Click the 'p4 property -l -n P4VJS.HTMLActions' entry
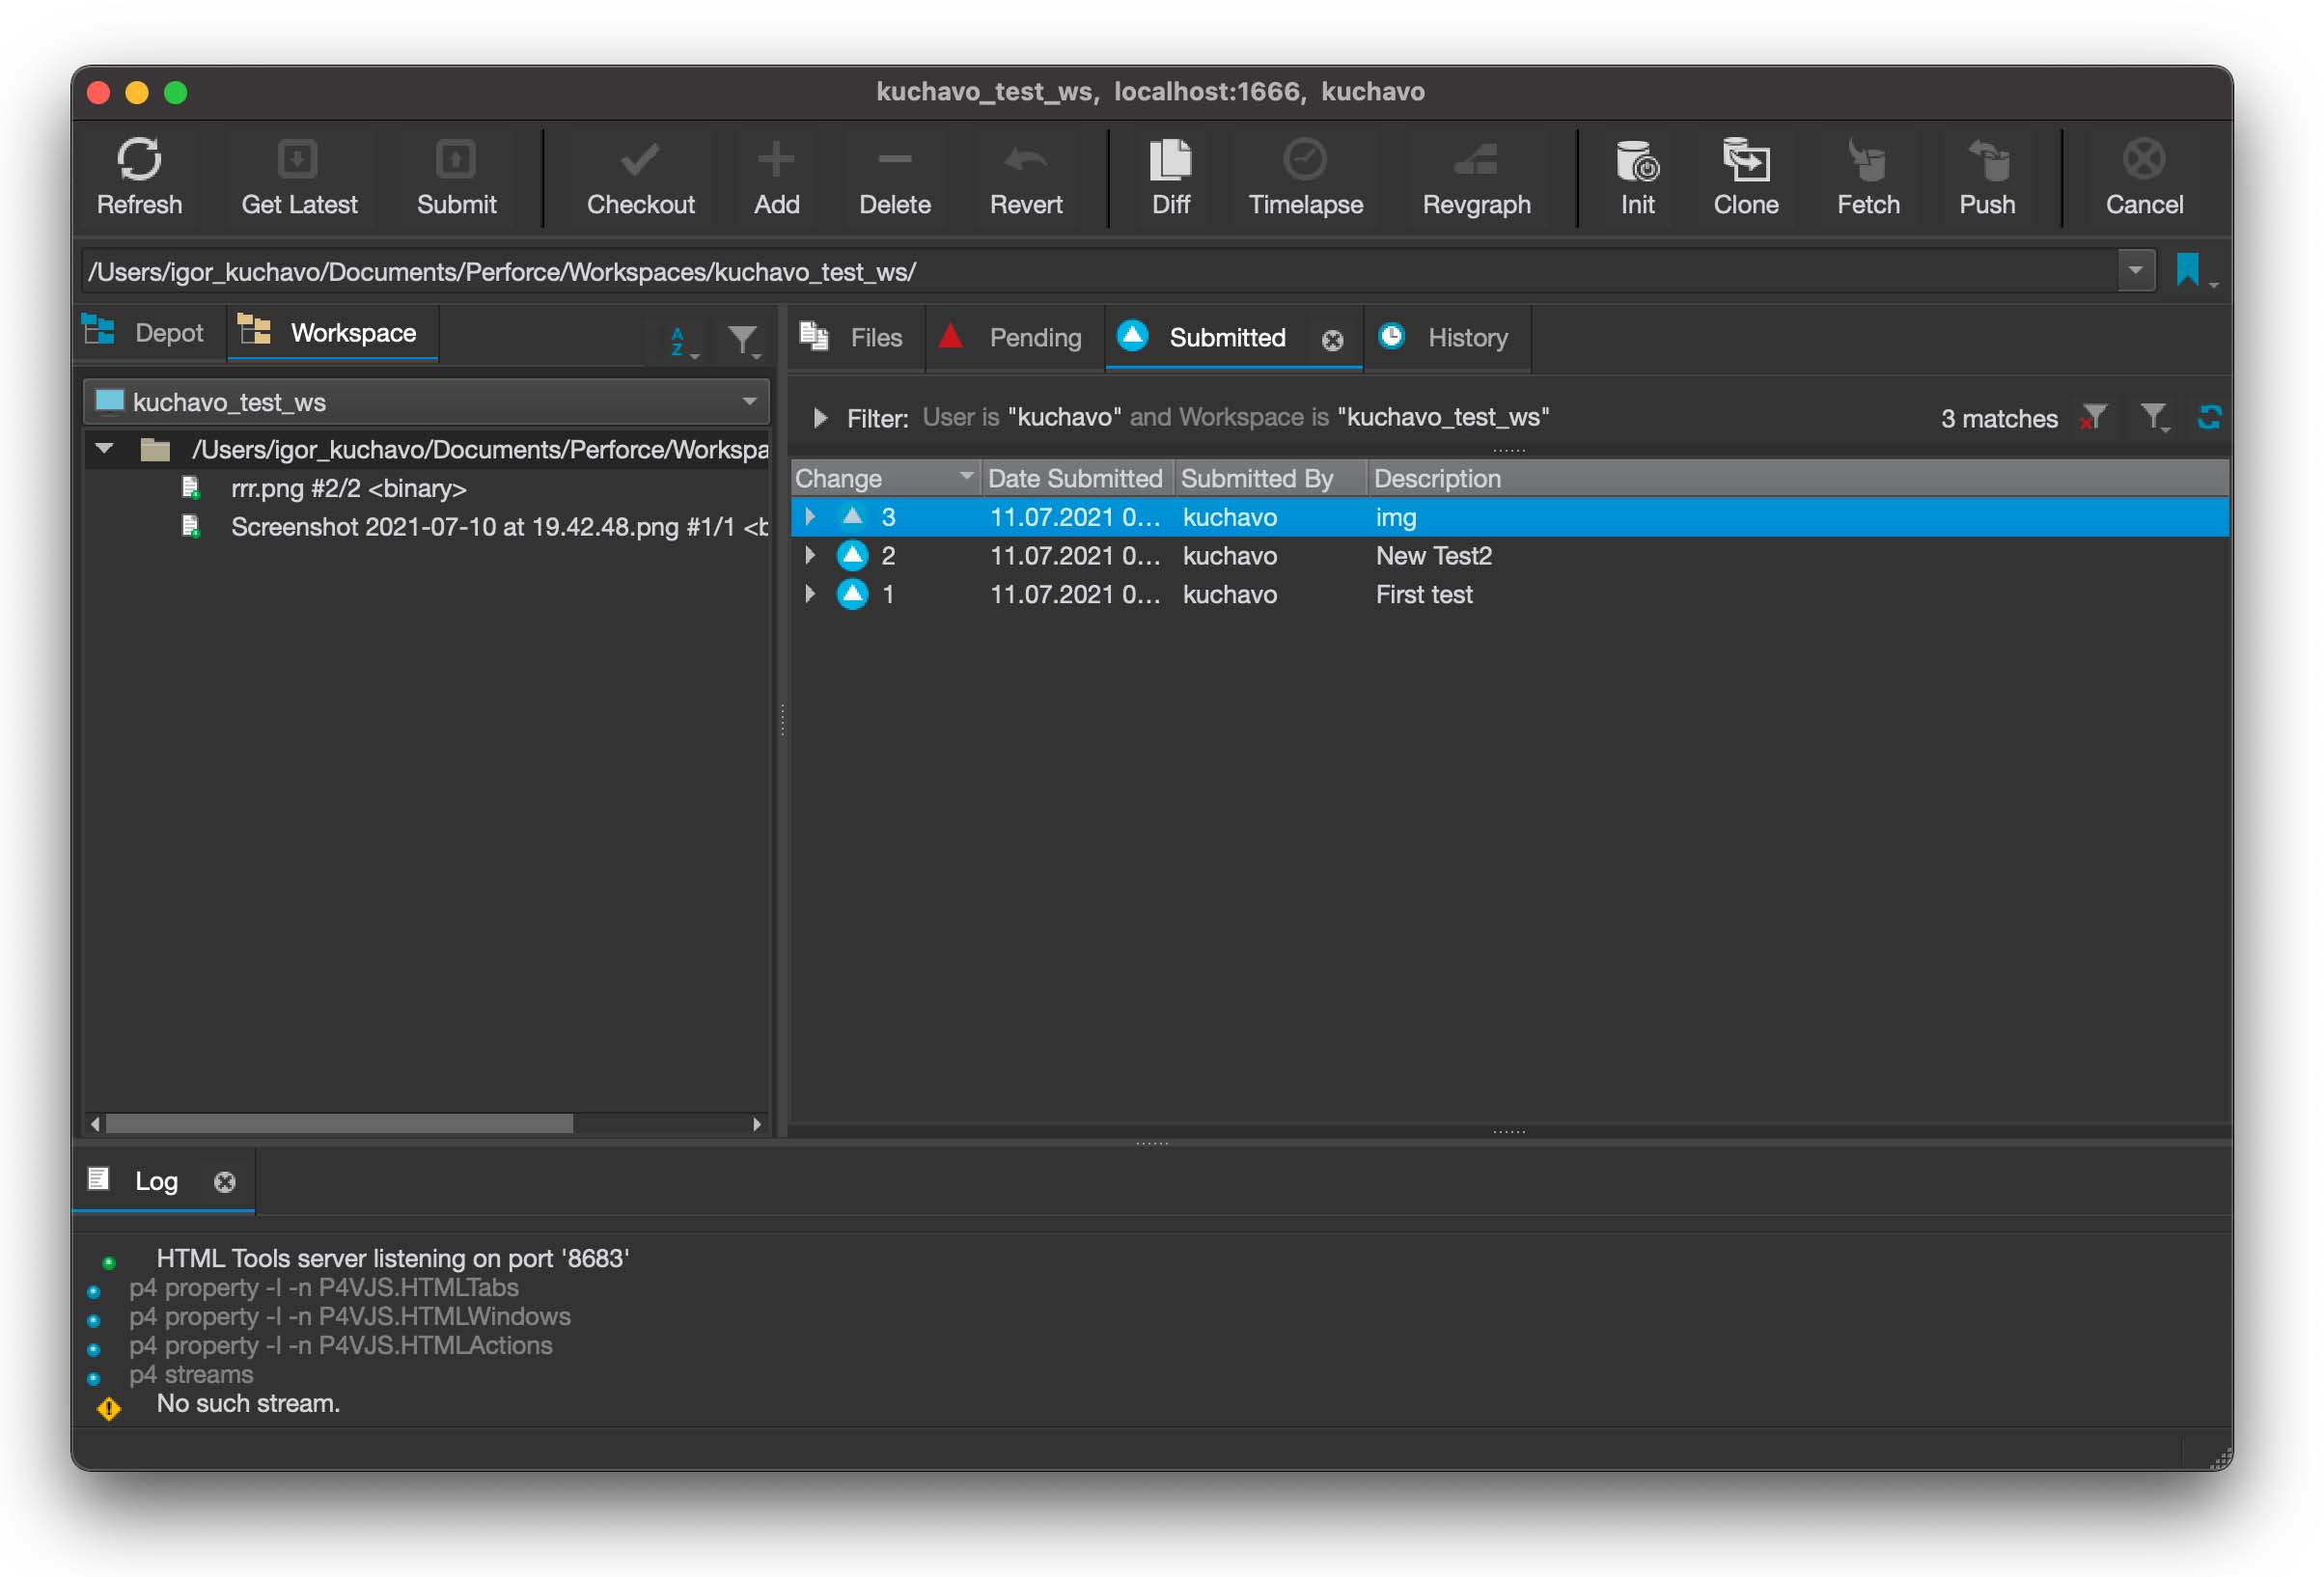 (x=341, y=1345)
